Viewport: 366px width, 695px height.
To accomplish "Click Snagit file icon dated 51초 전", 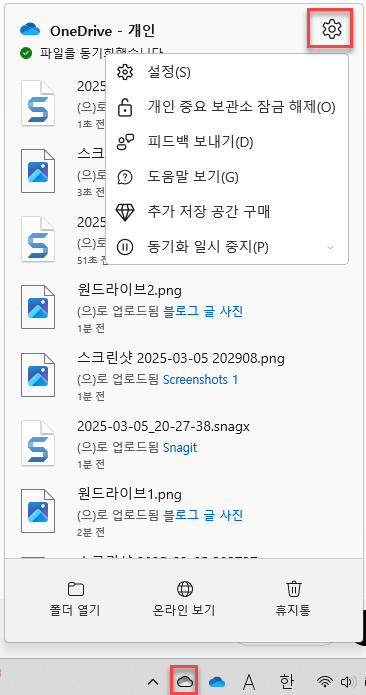I will (x=38, y=238).
